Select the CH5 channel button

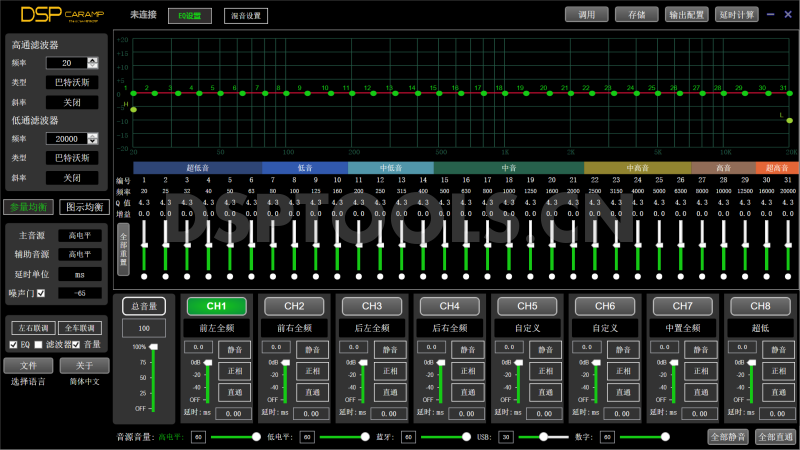click(528, 305)
